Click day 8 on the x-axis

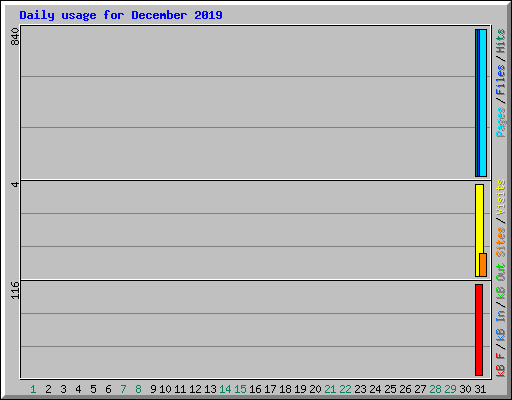pos(138,389)
